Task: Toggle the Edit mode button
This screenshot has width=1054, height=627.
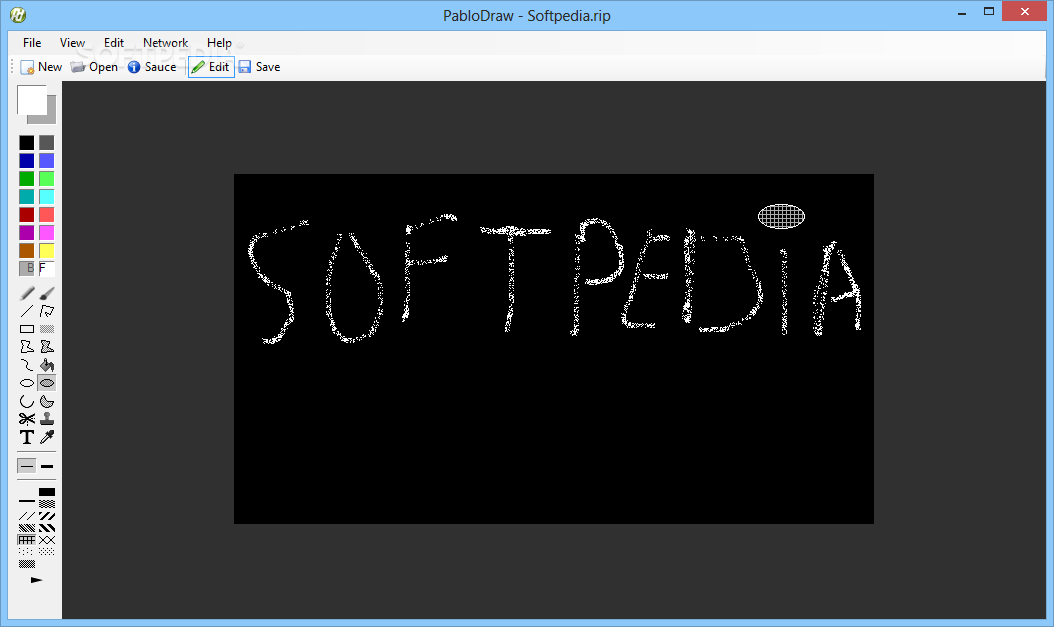Action: (x=211, y=67)
